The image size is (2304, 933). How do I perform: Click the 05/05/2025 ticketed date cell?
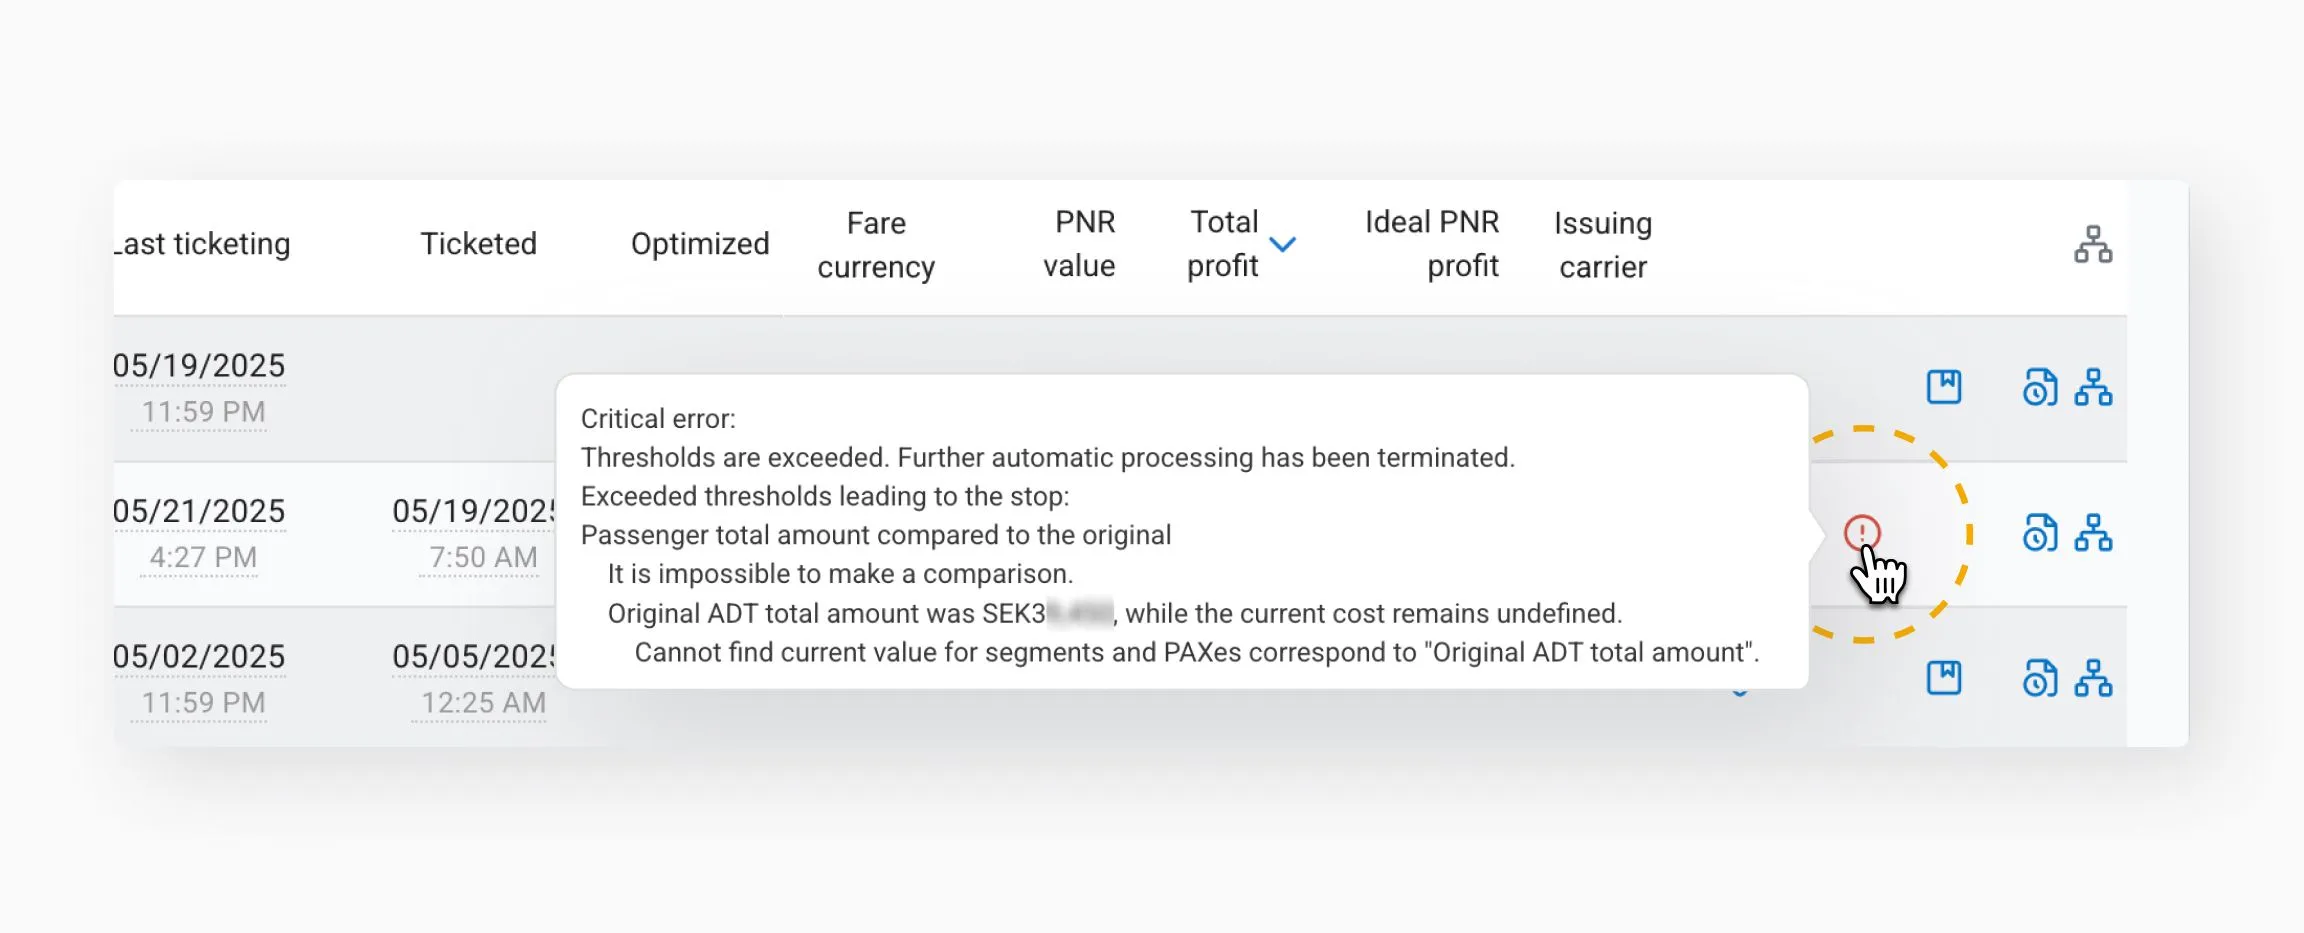click(x=473, y=657)
